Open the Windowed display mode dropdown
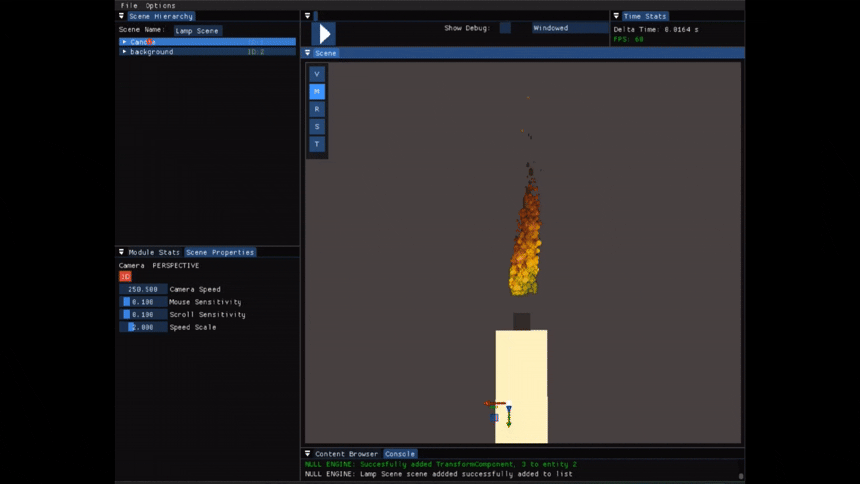Viewport: 860px width, 484px height. (569, 28)
